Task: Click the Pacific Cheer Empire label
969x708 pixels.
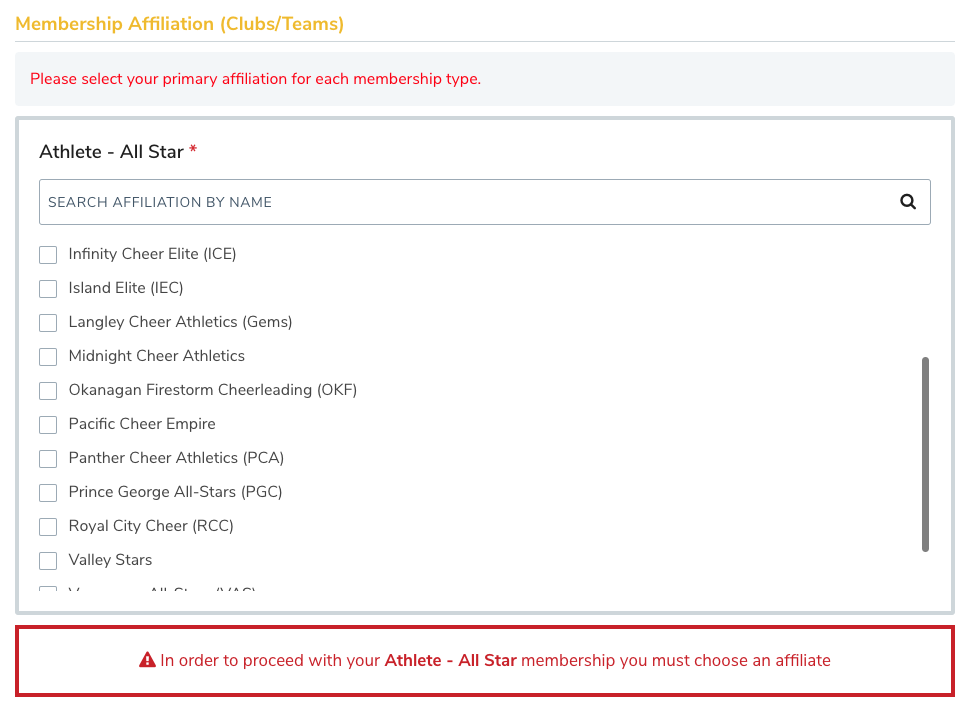Action: (142, 424)
